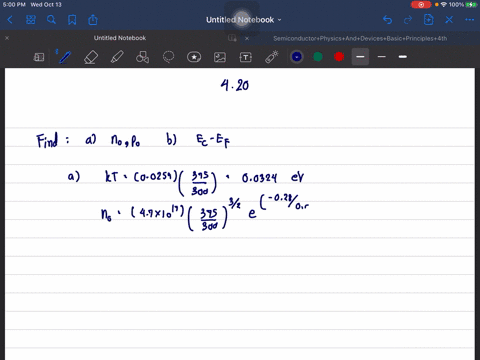Go back using the left arrow
Image resolution: width=480 pixels, height=360 pixels.
pyautogui.click(x=10, y=20)
